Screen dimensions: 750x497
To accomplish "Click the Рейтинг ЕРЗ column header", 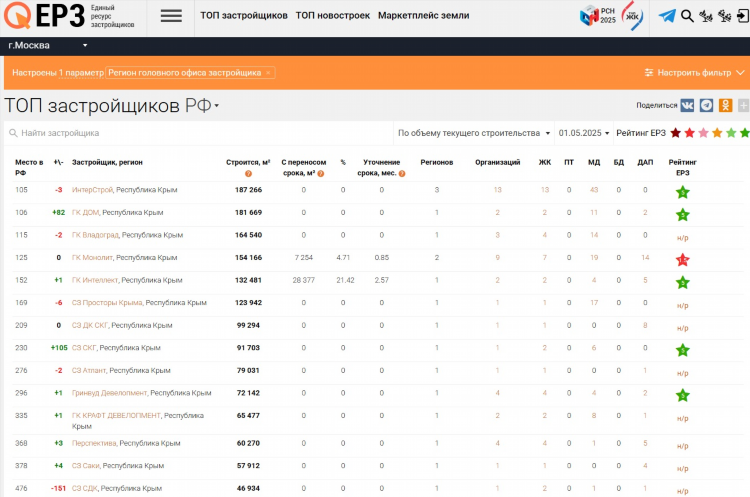I will click(x=683, y=167).
